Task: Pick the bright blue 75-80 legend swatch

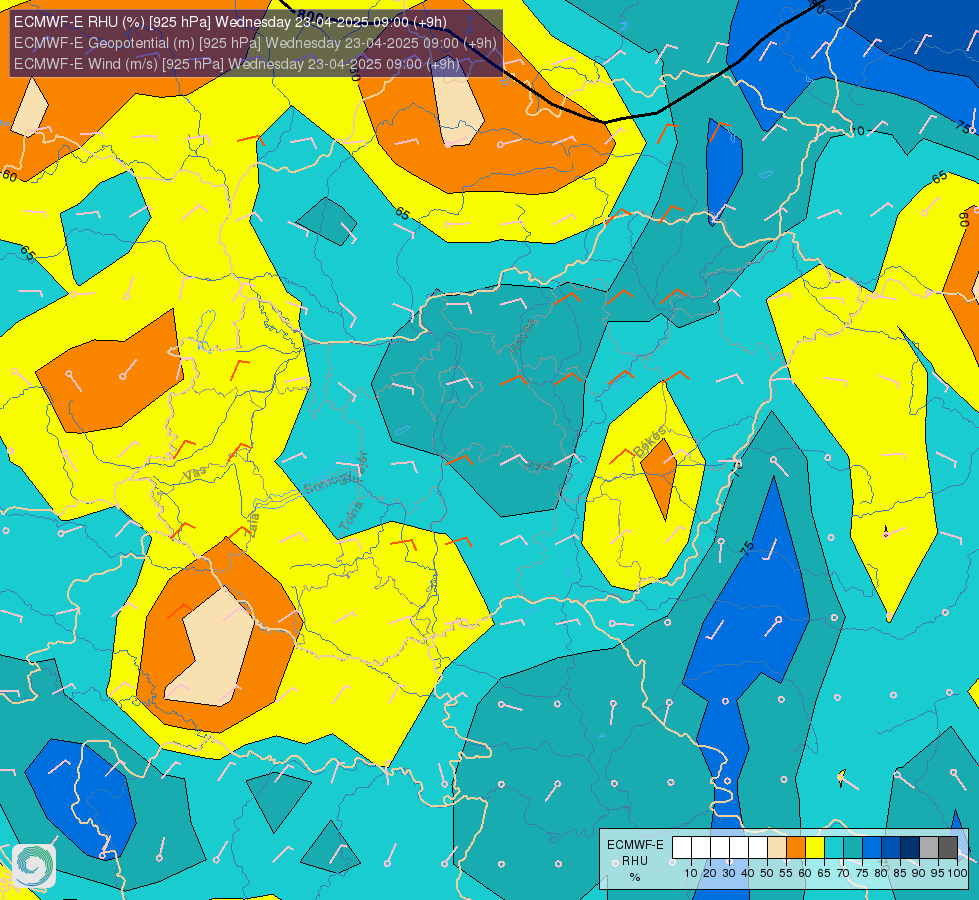Action: (x=872, y=848)
